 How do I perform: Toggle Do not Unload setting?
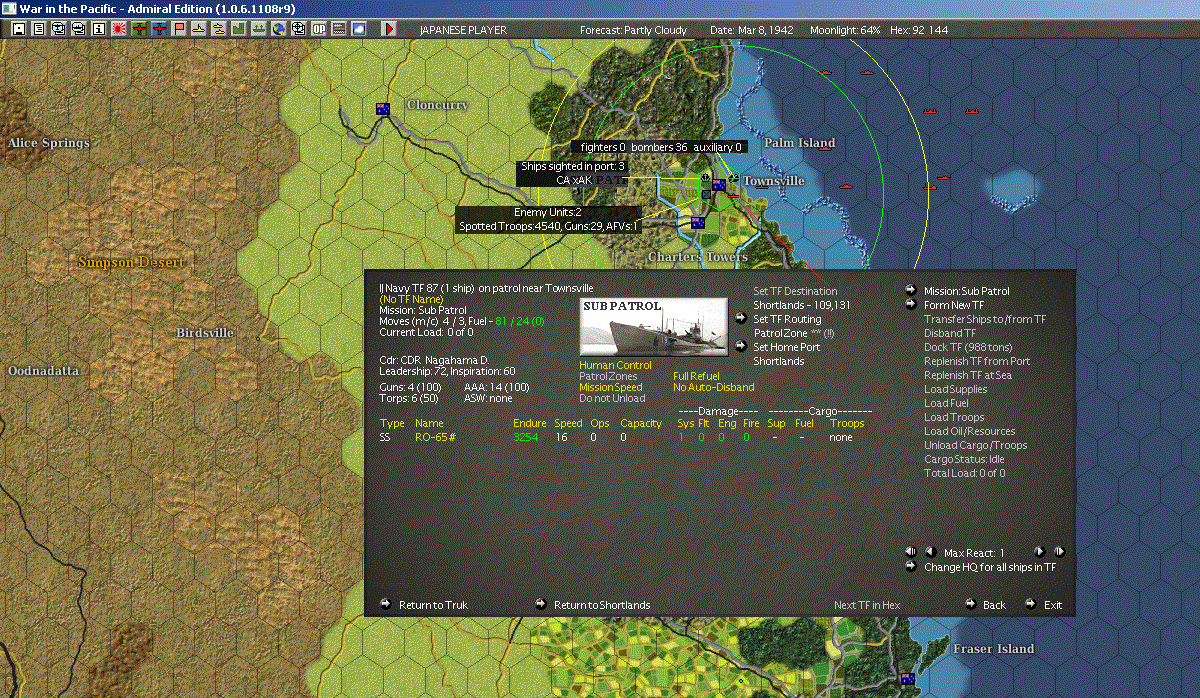(x=612, y=398)
